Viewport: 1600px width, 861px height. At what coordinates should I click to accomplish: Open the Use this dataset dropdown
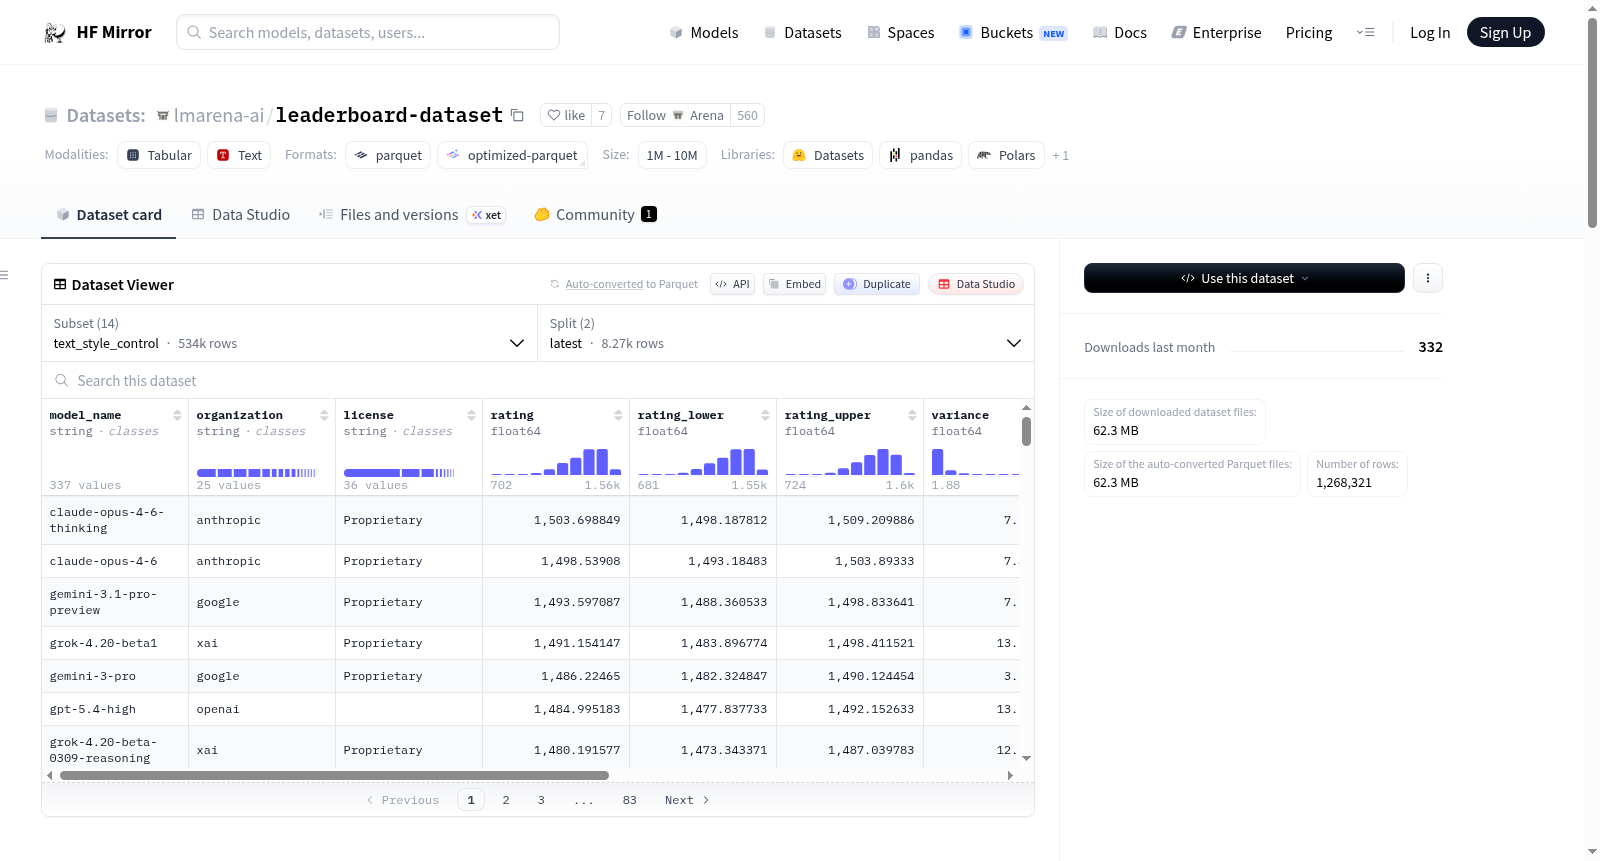point(1244,278)
